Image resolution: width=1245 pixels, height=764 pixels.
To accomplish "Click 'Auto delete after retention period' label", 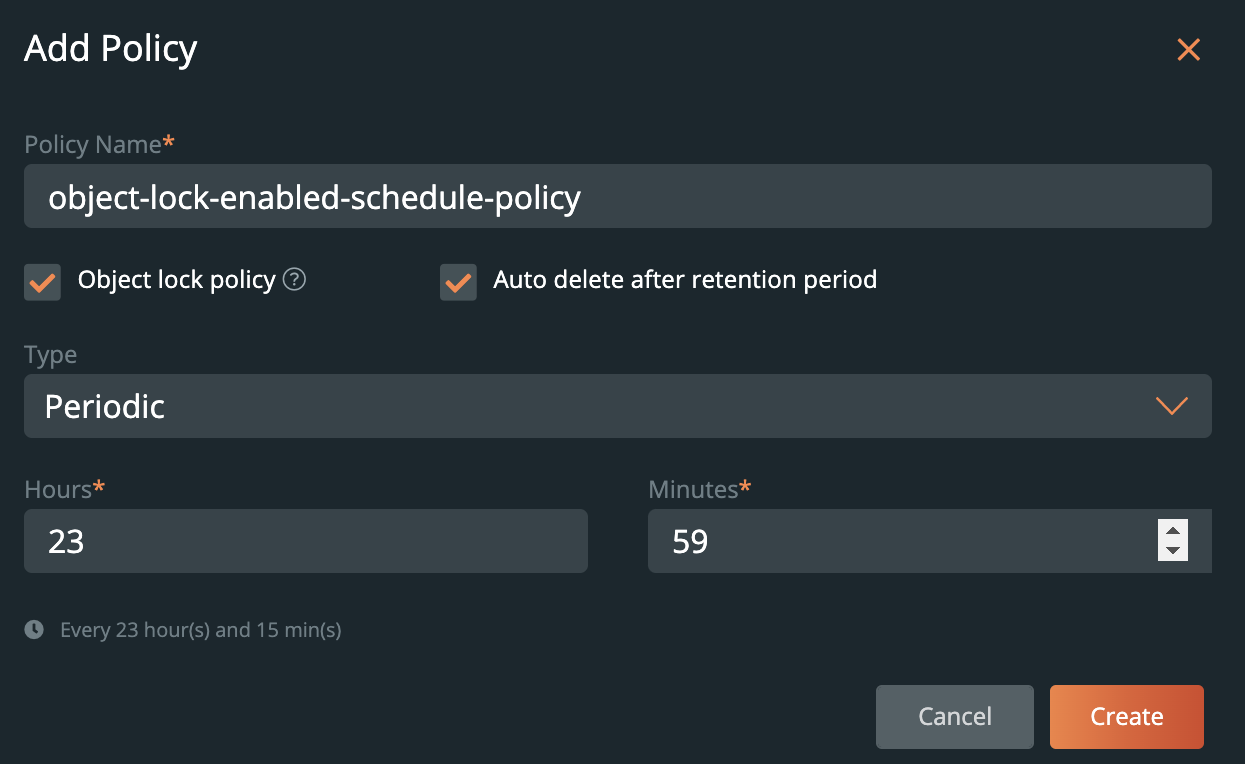I will pyautogui.click(x=685, y=280).
